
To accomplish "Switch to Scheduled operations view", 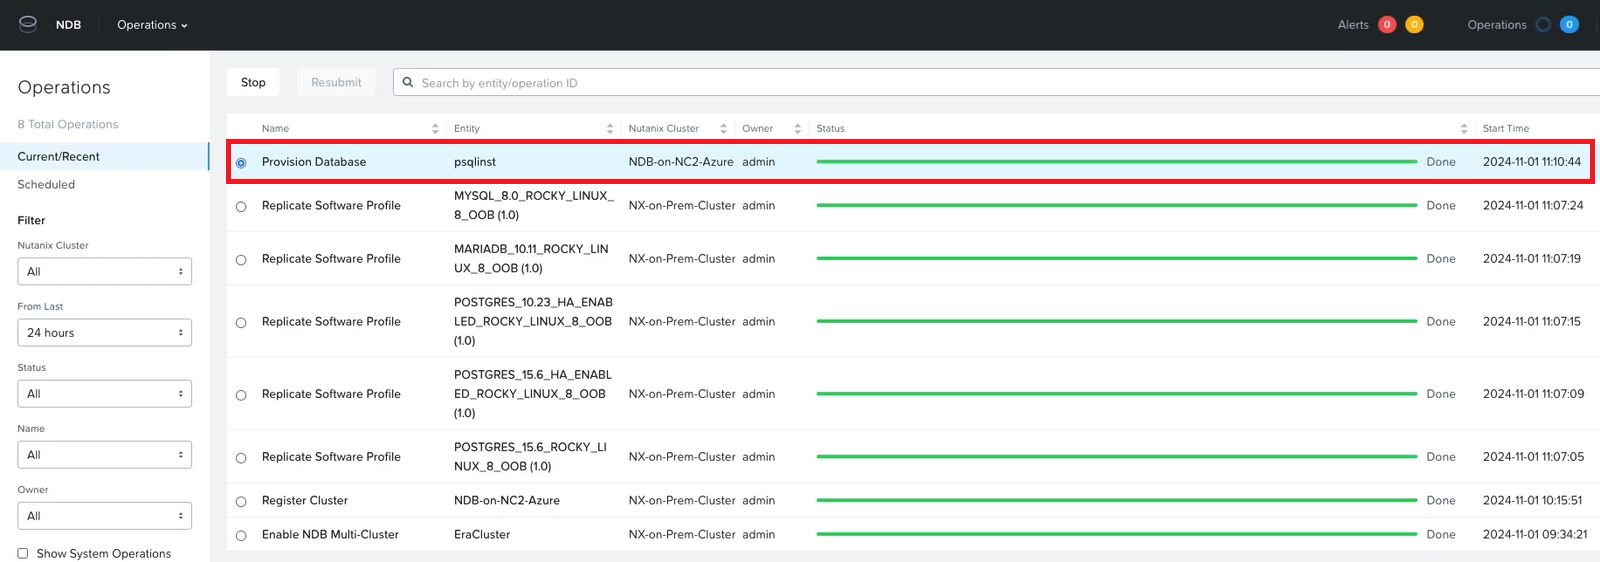I will click(x=46, y=184).
